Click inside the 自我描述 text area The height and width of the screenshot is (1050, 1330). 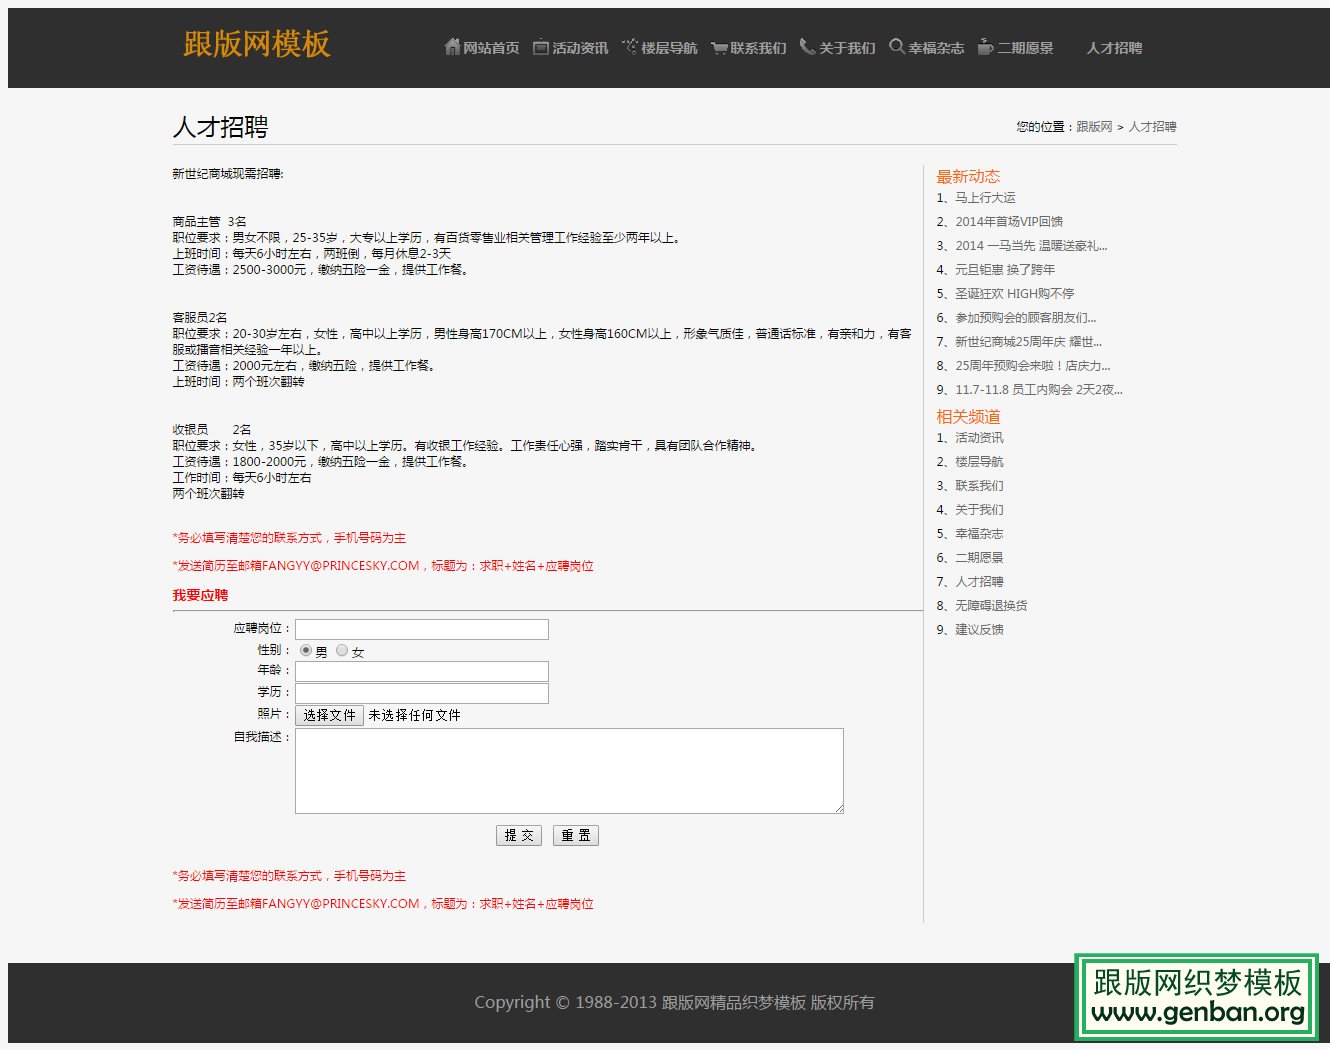pos(568,770)
